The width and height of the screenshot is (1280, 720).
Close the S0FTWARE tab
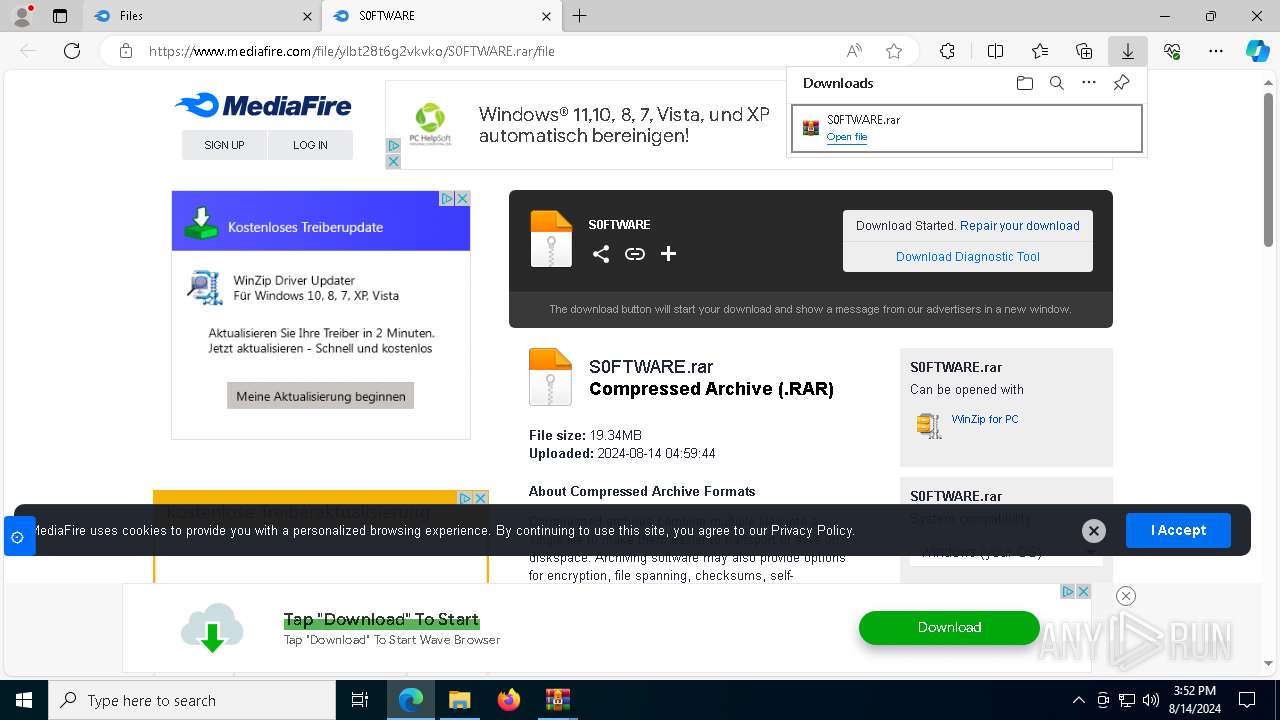(x=547, y=16)
